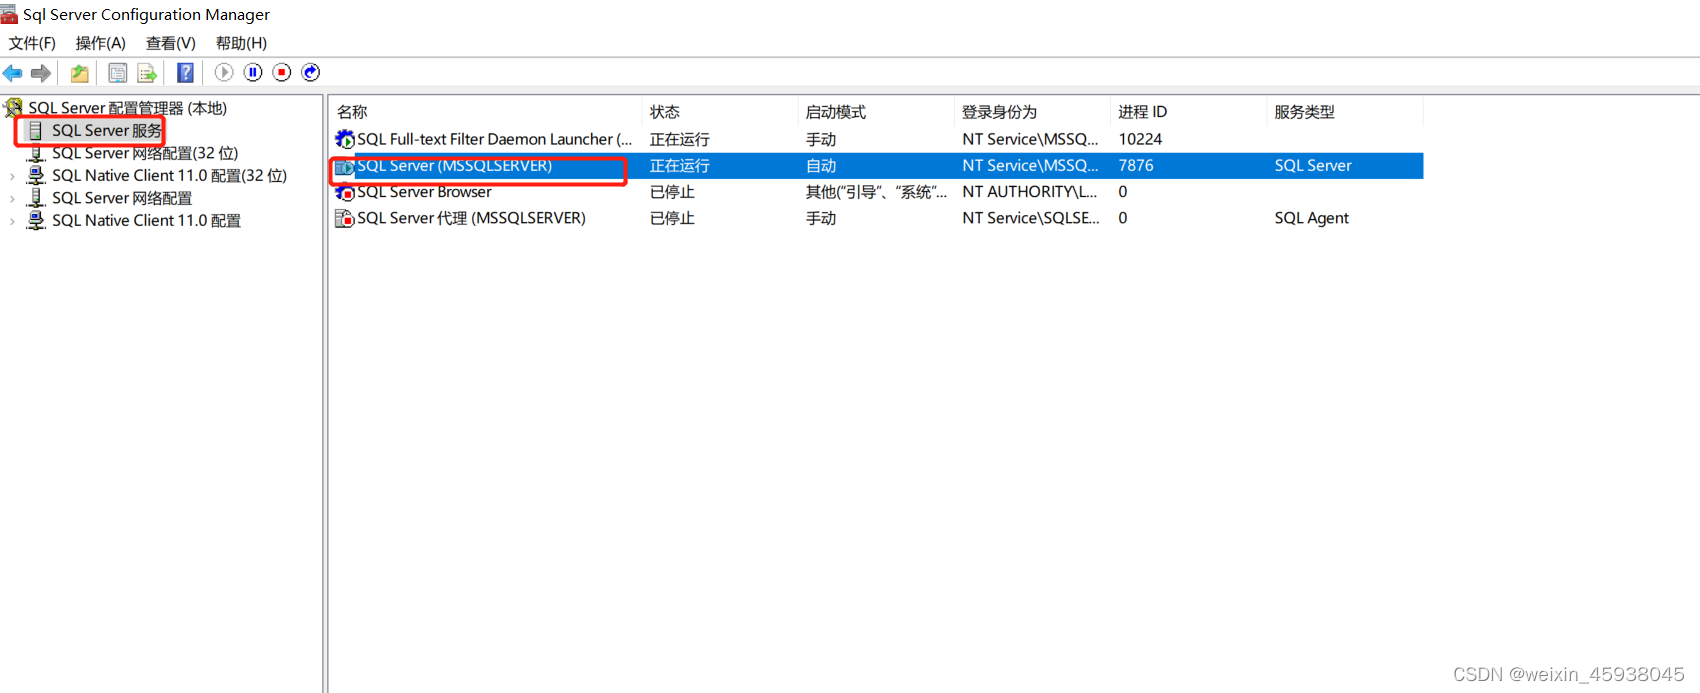Click 已停止 status in SQL Server Browser row
Image resolution: width=1700 pixels, height=693 pixels.
[x=672, y=192]
